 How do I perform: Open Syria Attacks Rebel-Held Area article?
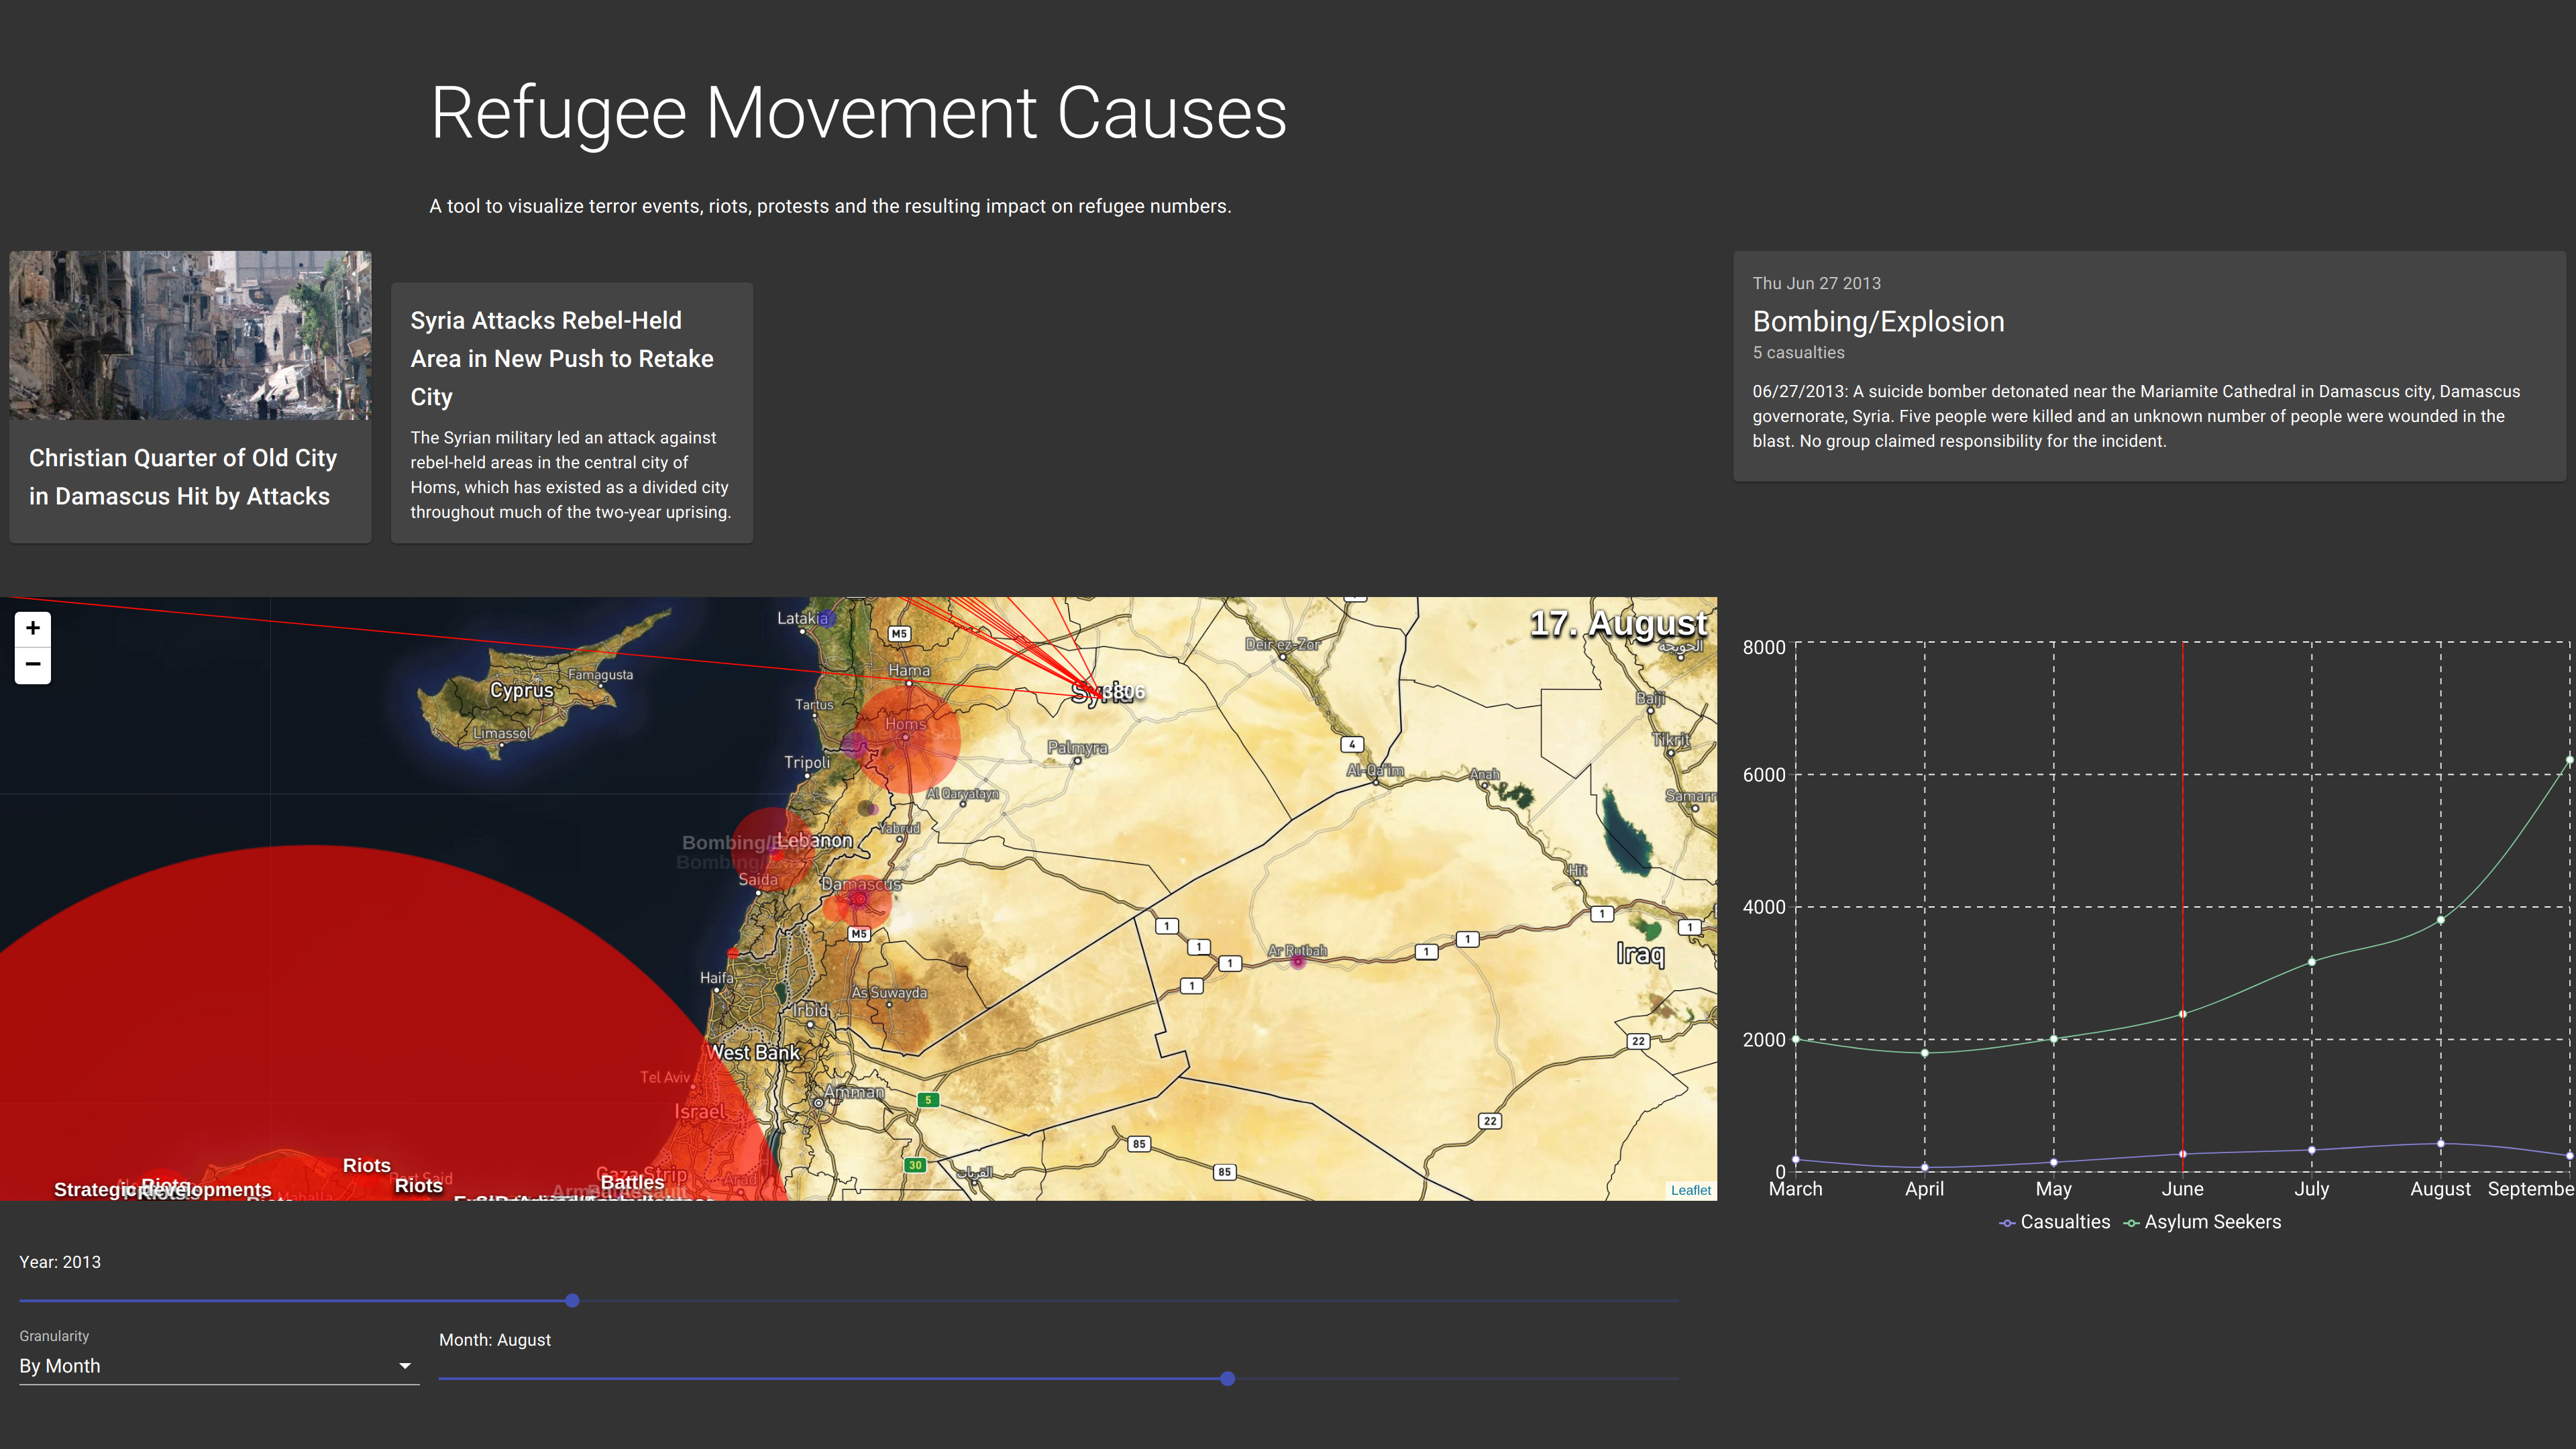(x=571, y=413)
